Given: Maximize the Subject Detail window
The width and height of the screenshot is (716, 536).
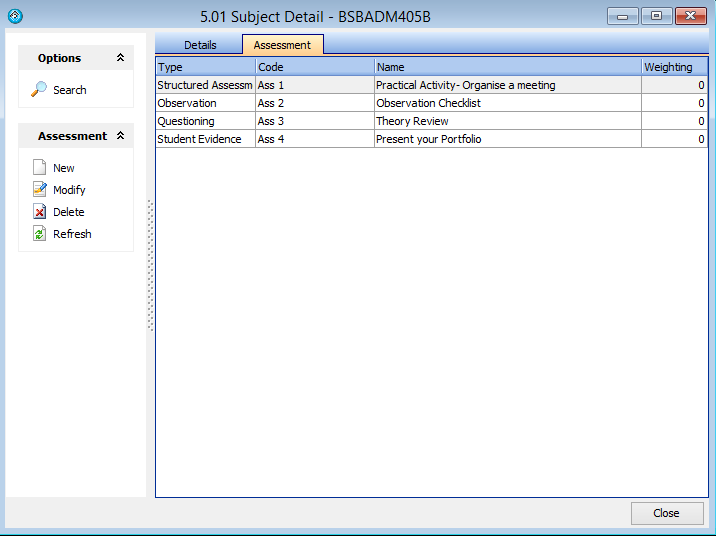Looking at the screenshot, I should pos(656,16).
